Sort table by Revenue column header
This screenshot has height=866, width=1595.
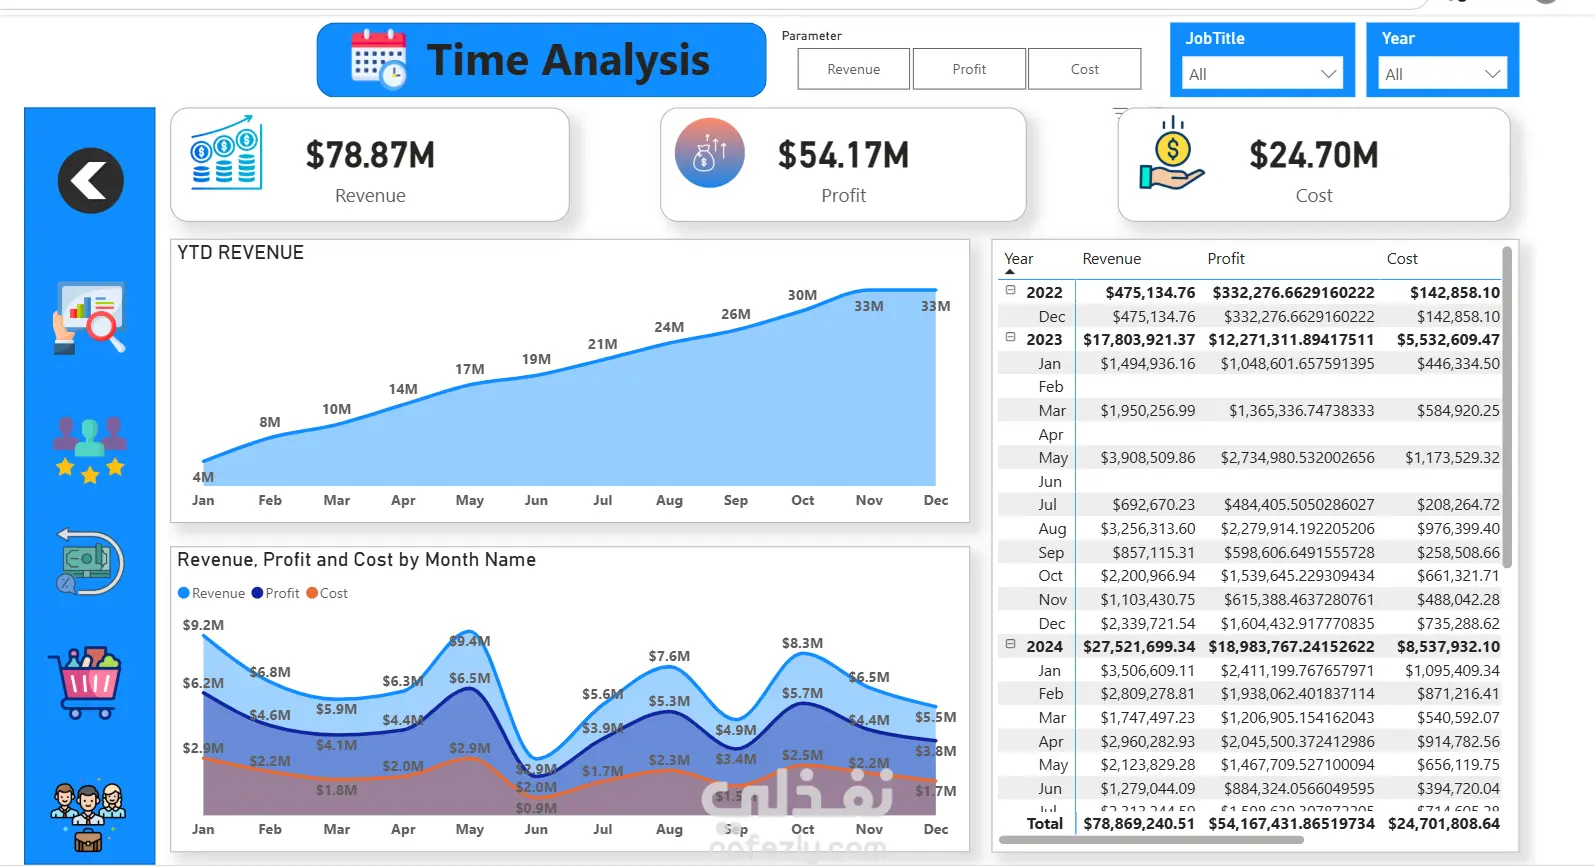point(1111,259)
